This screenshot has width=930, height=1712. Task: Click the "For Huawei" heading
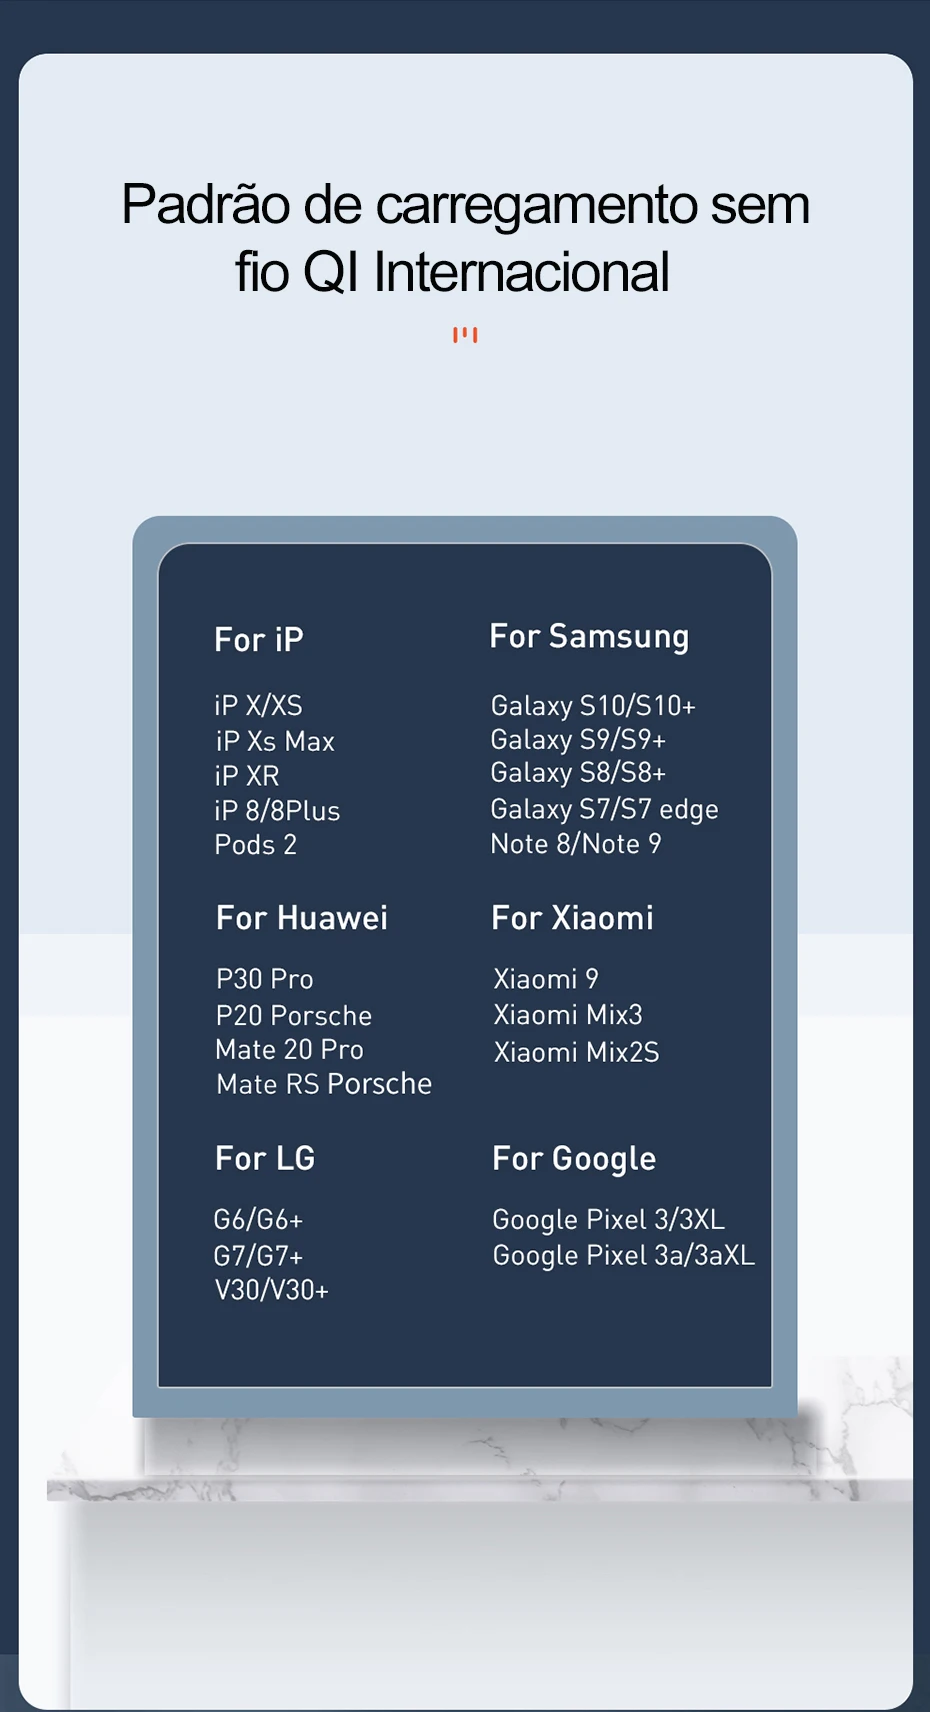click(302, 918)
